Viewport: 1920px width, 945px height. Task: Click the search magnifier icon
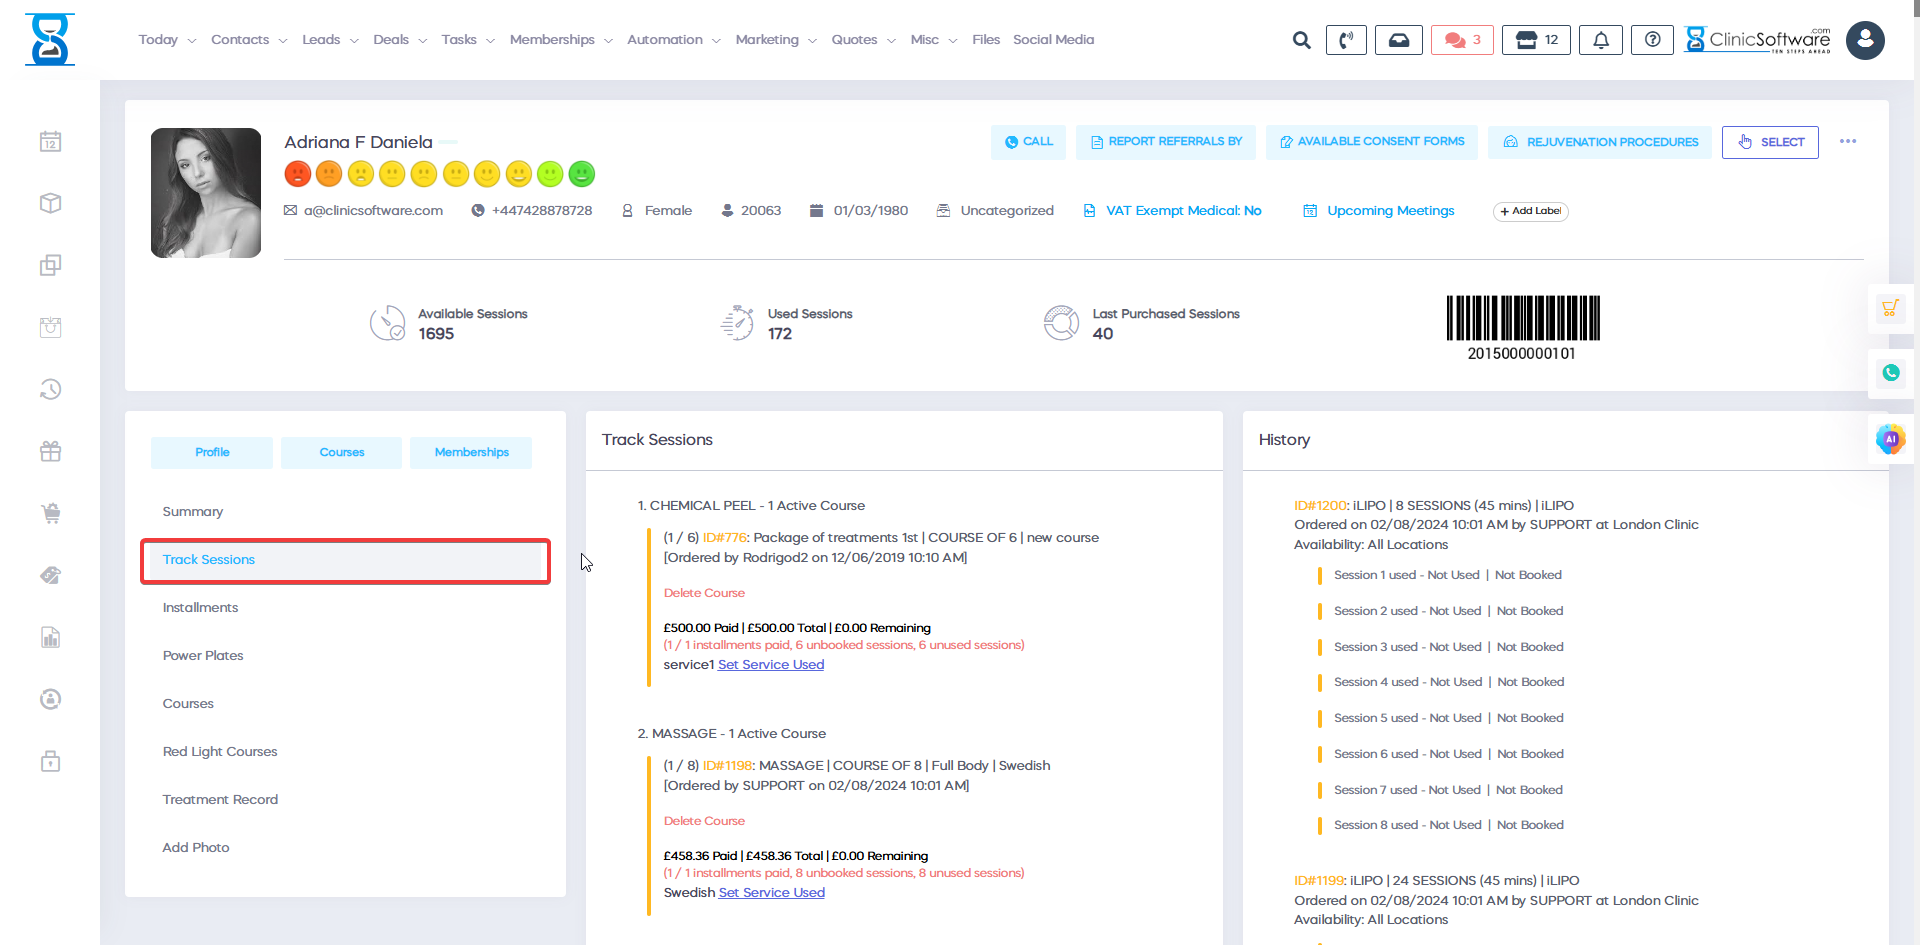1301,40
